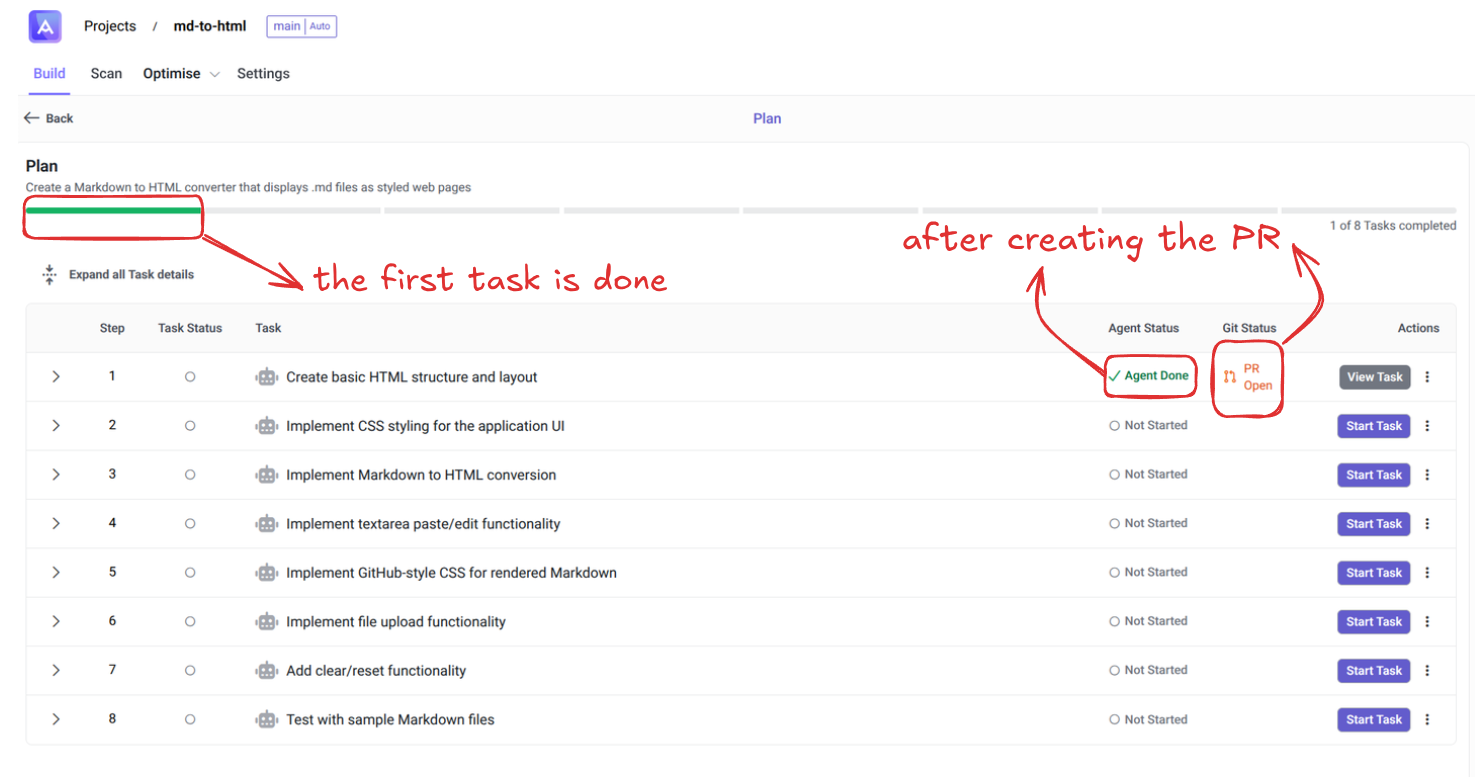The height and width of the screenshot is (777, 1480).
Task: Click robot icon beside Create basic HTML structure
Action: (x=266, y=377)
